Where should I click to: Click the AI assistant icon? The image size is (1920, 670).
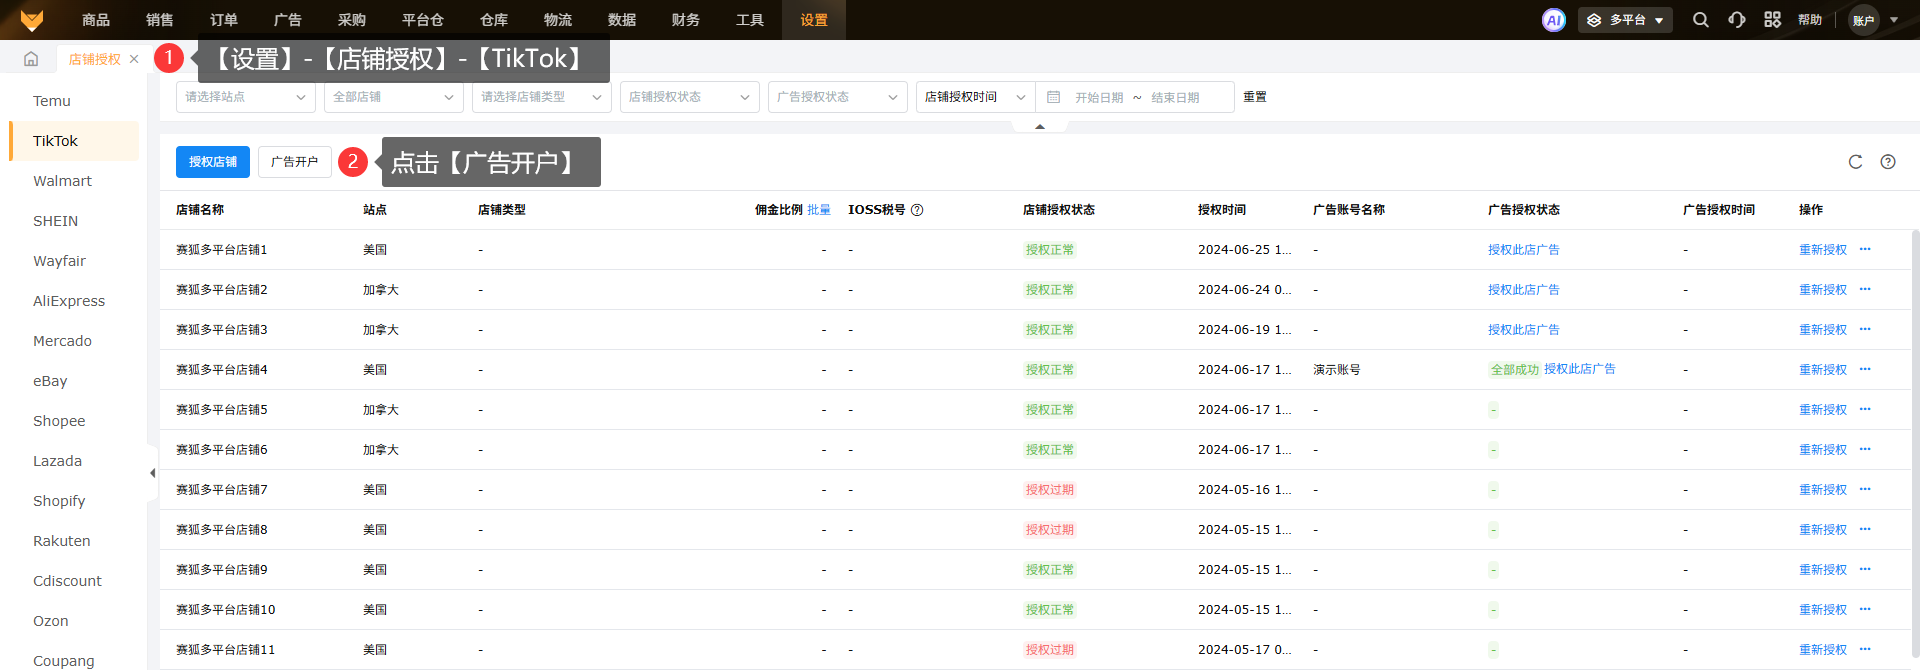(1553, 20)
